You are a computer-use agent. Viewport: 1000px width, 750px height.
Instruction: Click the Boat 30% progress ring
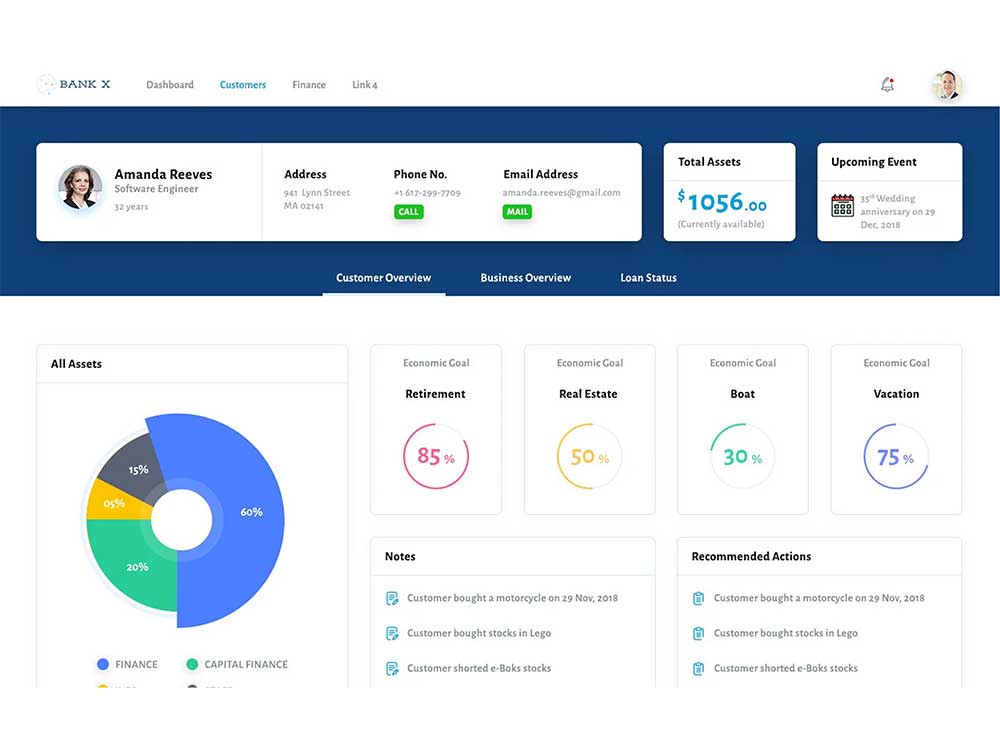[742, 457]
